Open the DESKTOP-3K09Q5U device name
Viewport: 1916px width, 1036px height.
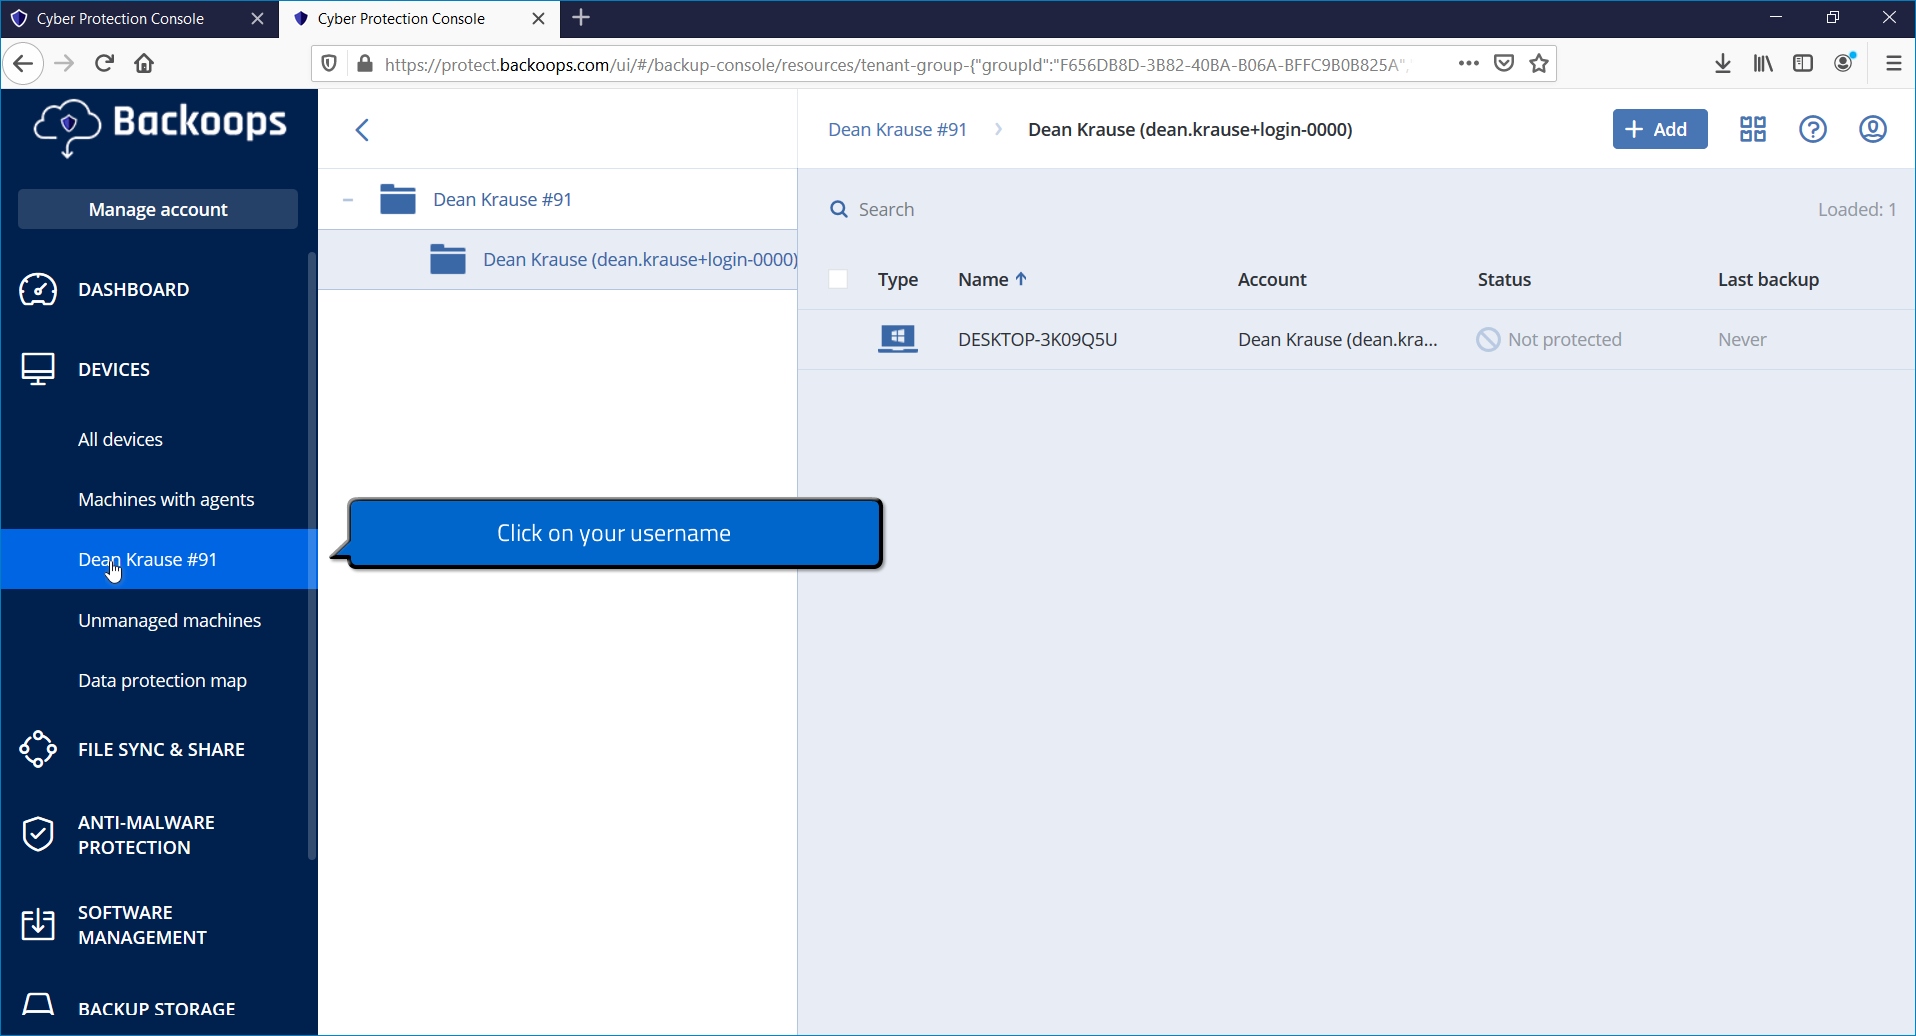click(1038, 339)
